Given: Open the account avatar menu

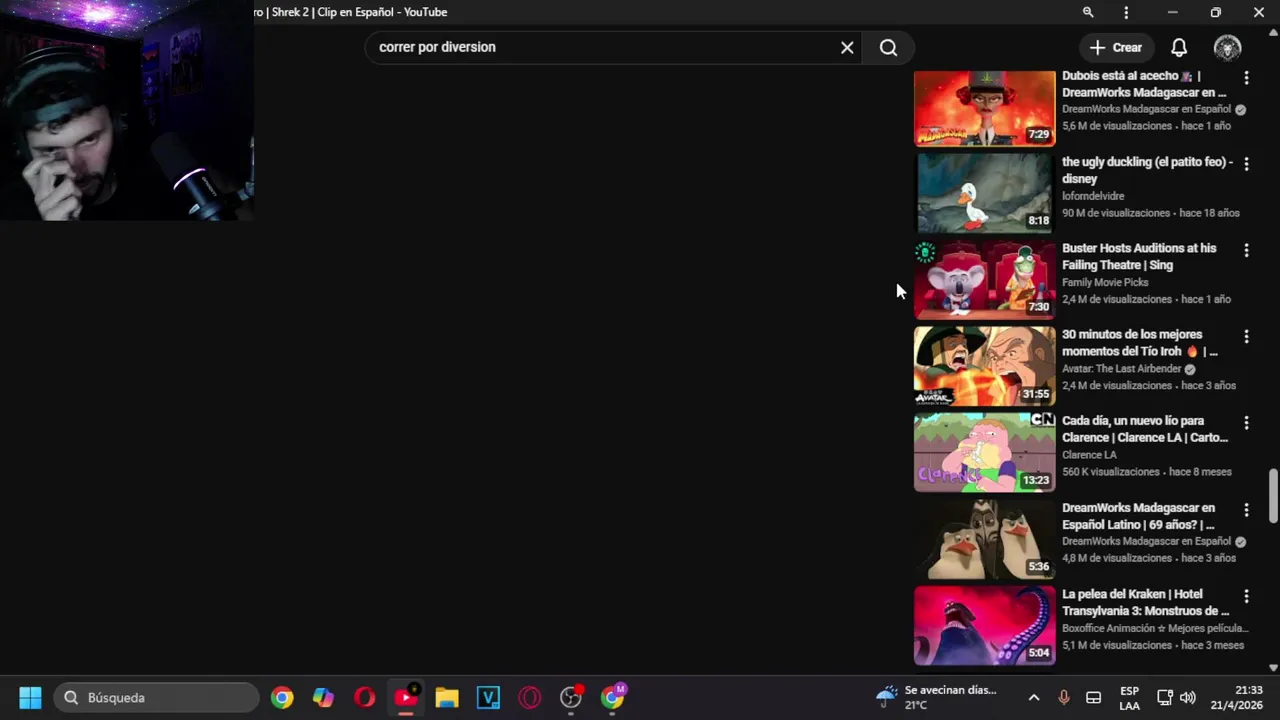Looking at the screenshot, I should click(x=1227, y=47).
